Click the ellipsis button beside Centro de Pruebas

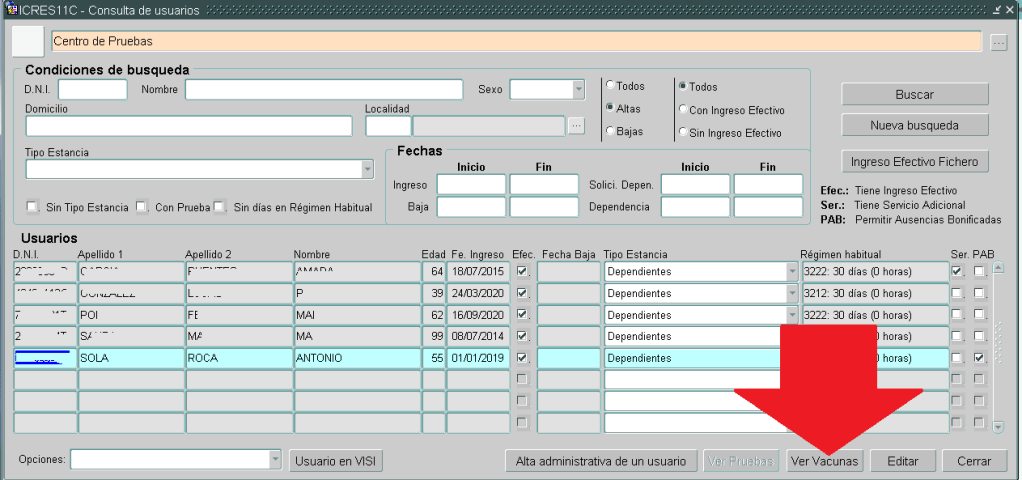998,43
